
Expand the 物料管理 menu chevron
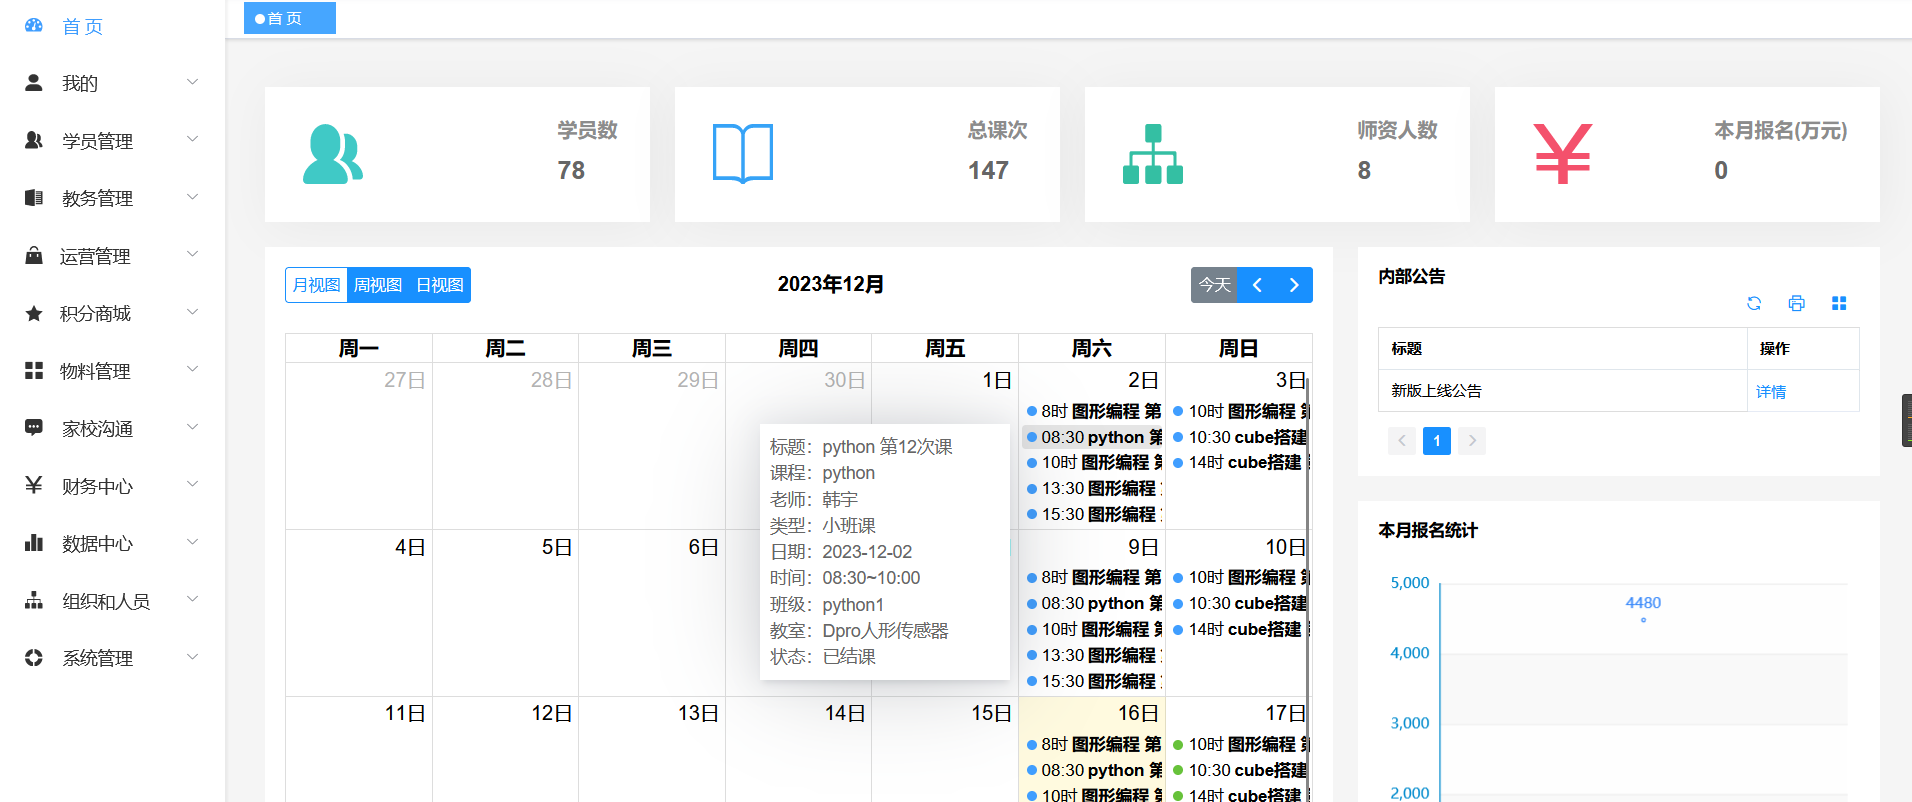click(x=193, y=369)
